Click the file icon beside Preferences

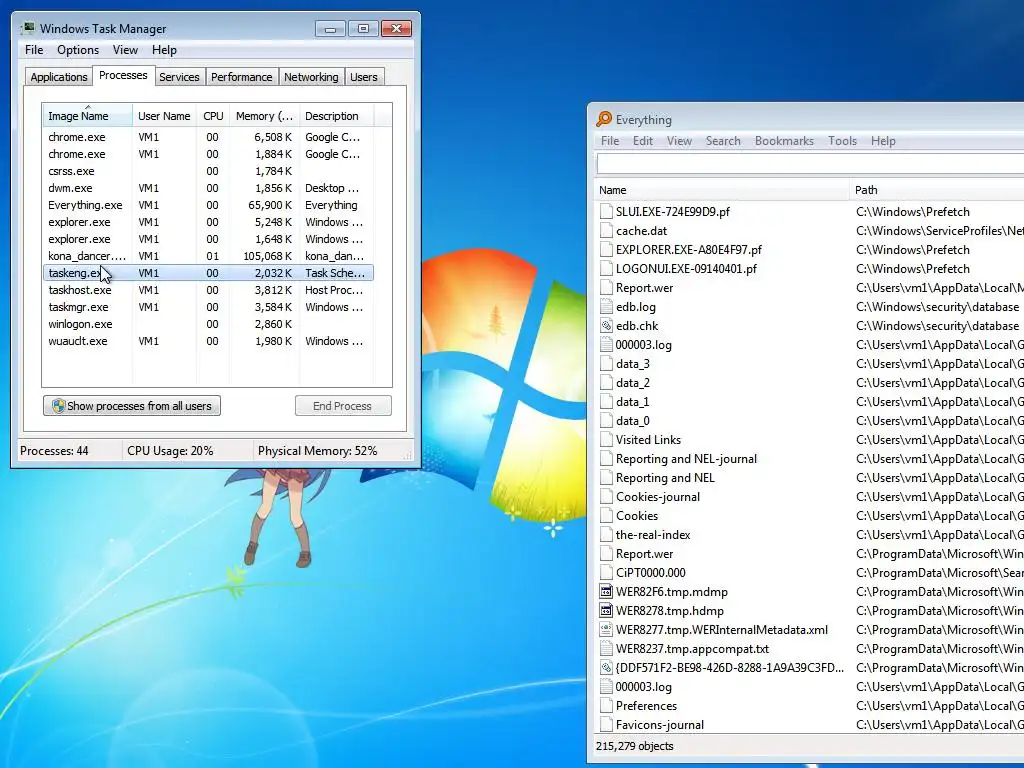point(606,706)
